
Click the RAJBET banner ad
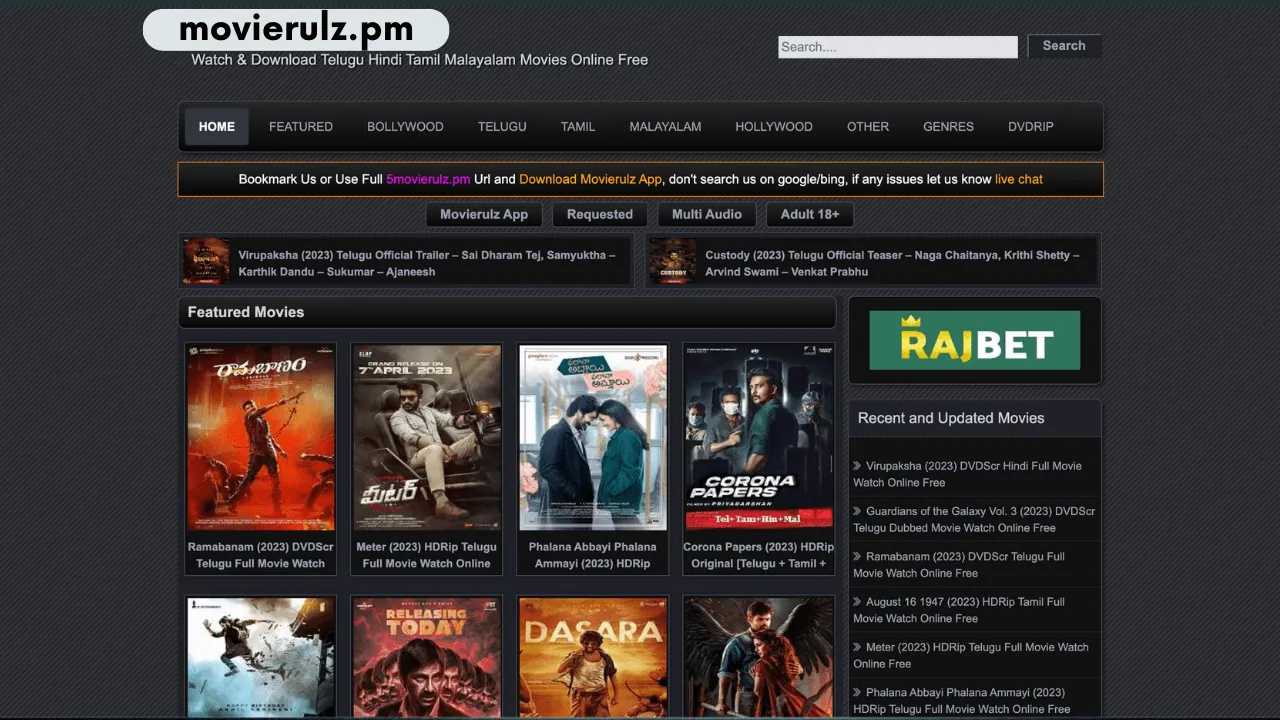click(x=975, y=340)
